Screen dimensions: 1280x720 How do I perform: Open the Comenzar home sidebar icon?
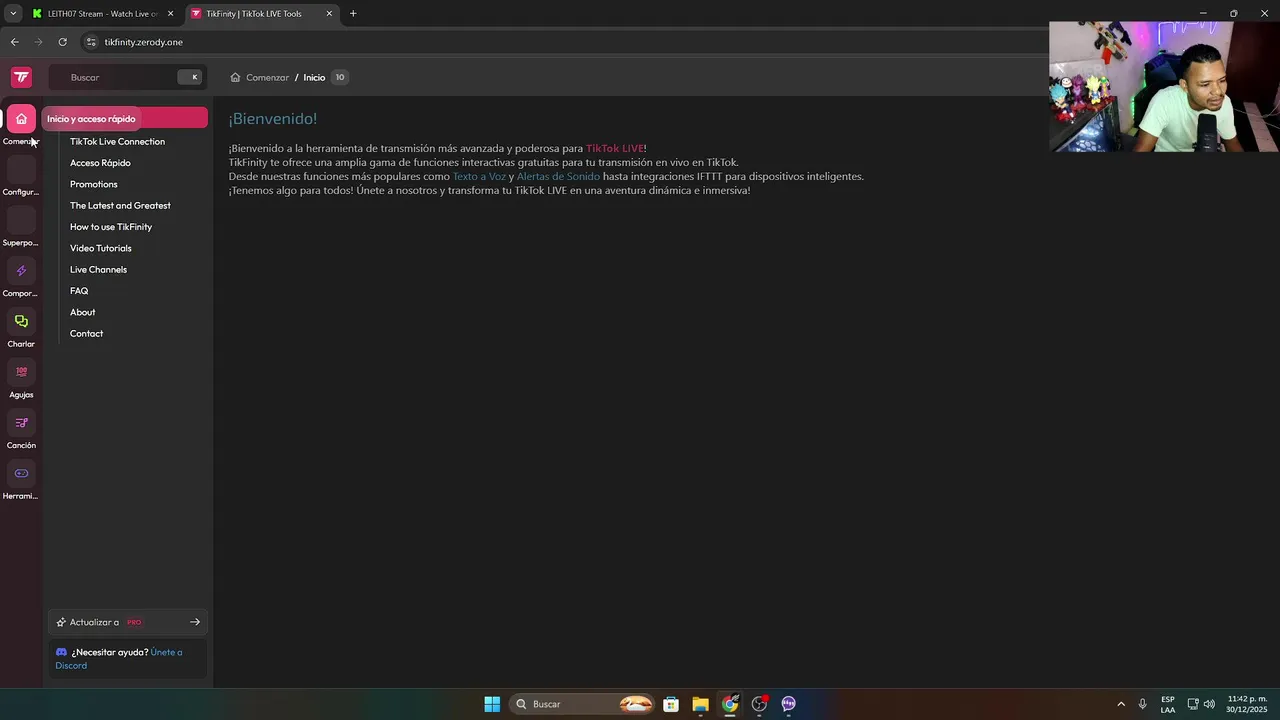(x=21, y=119)
